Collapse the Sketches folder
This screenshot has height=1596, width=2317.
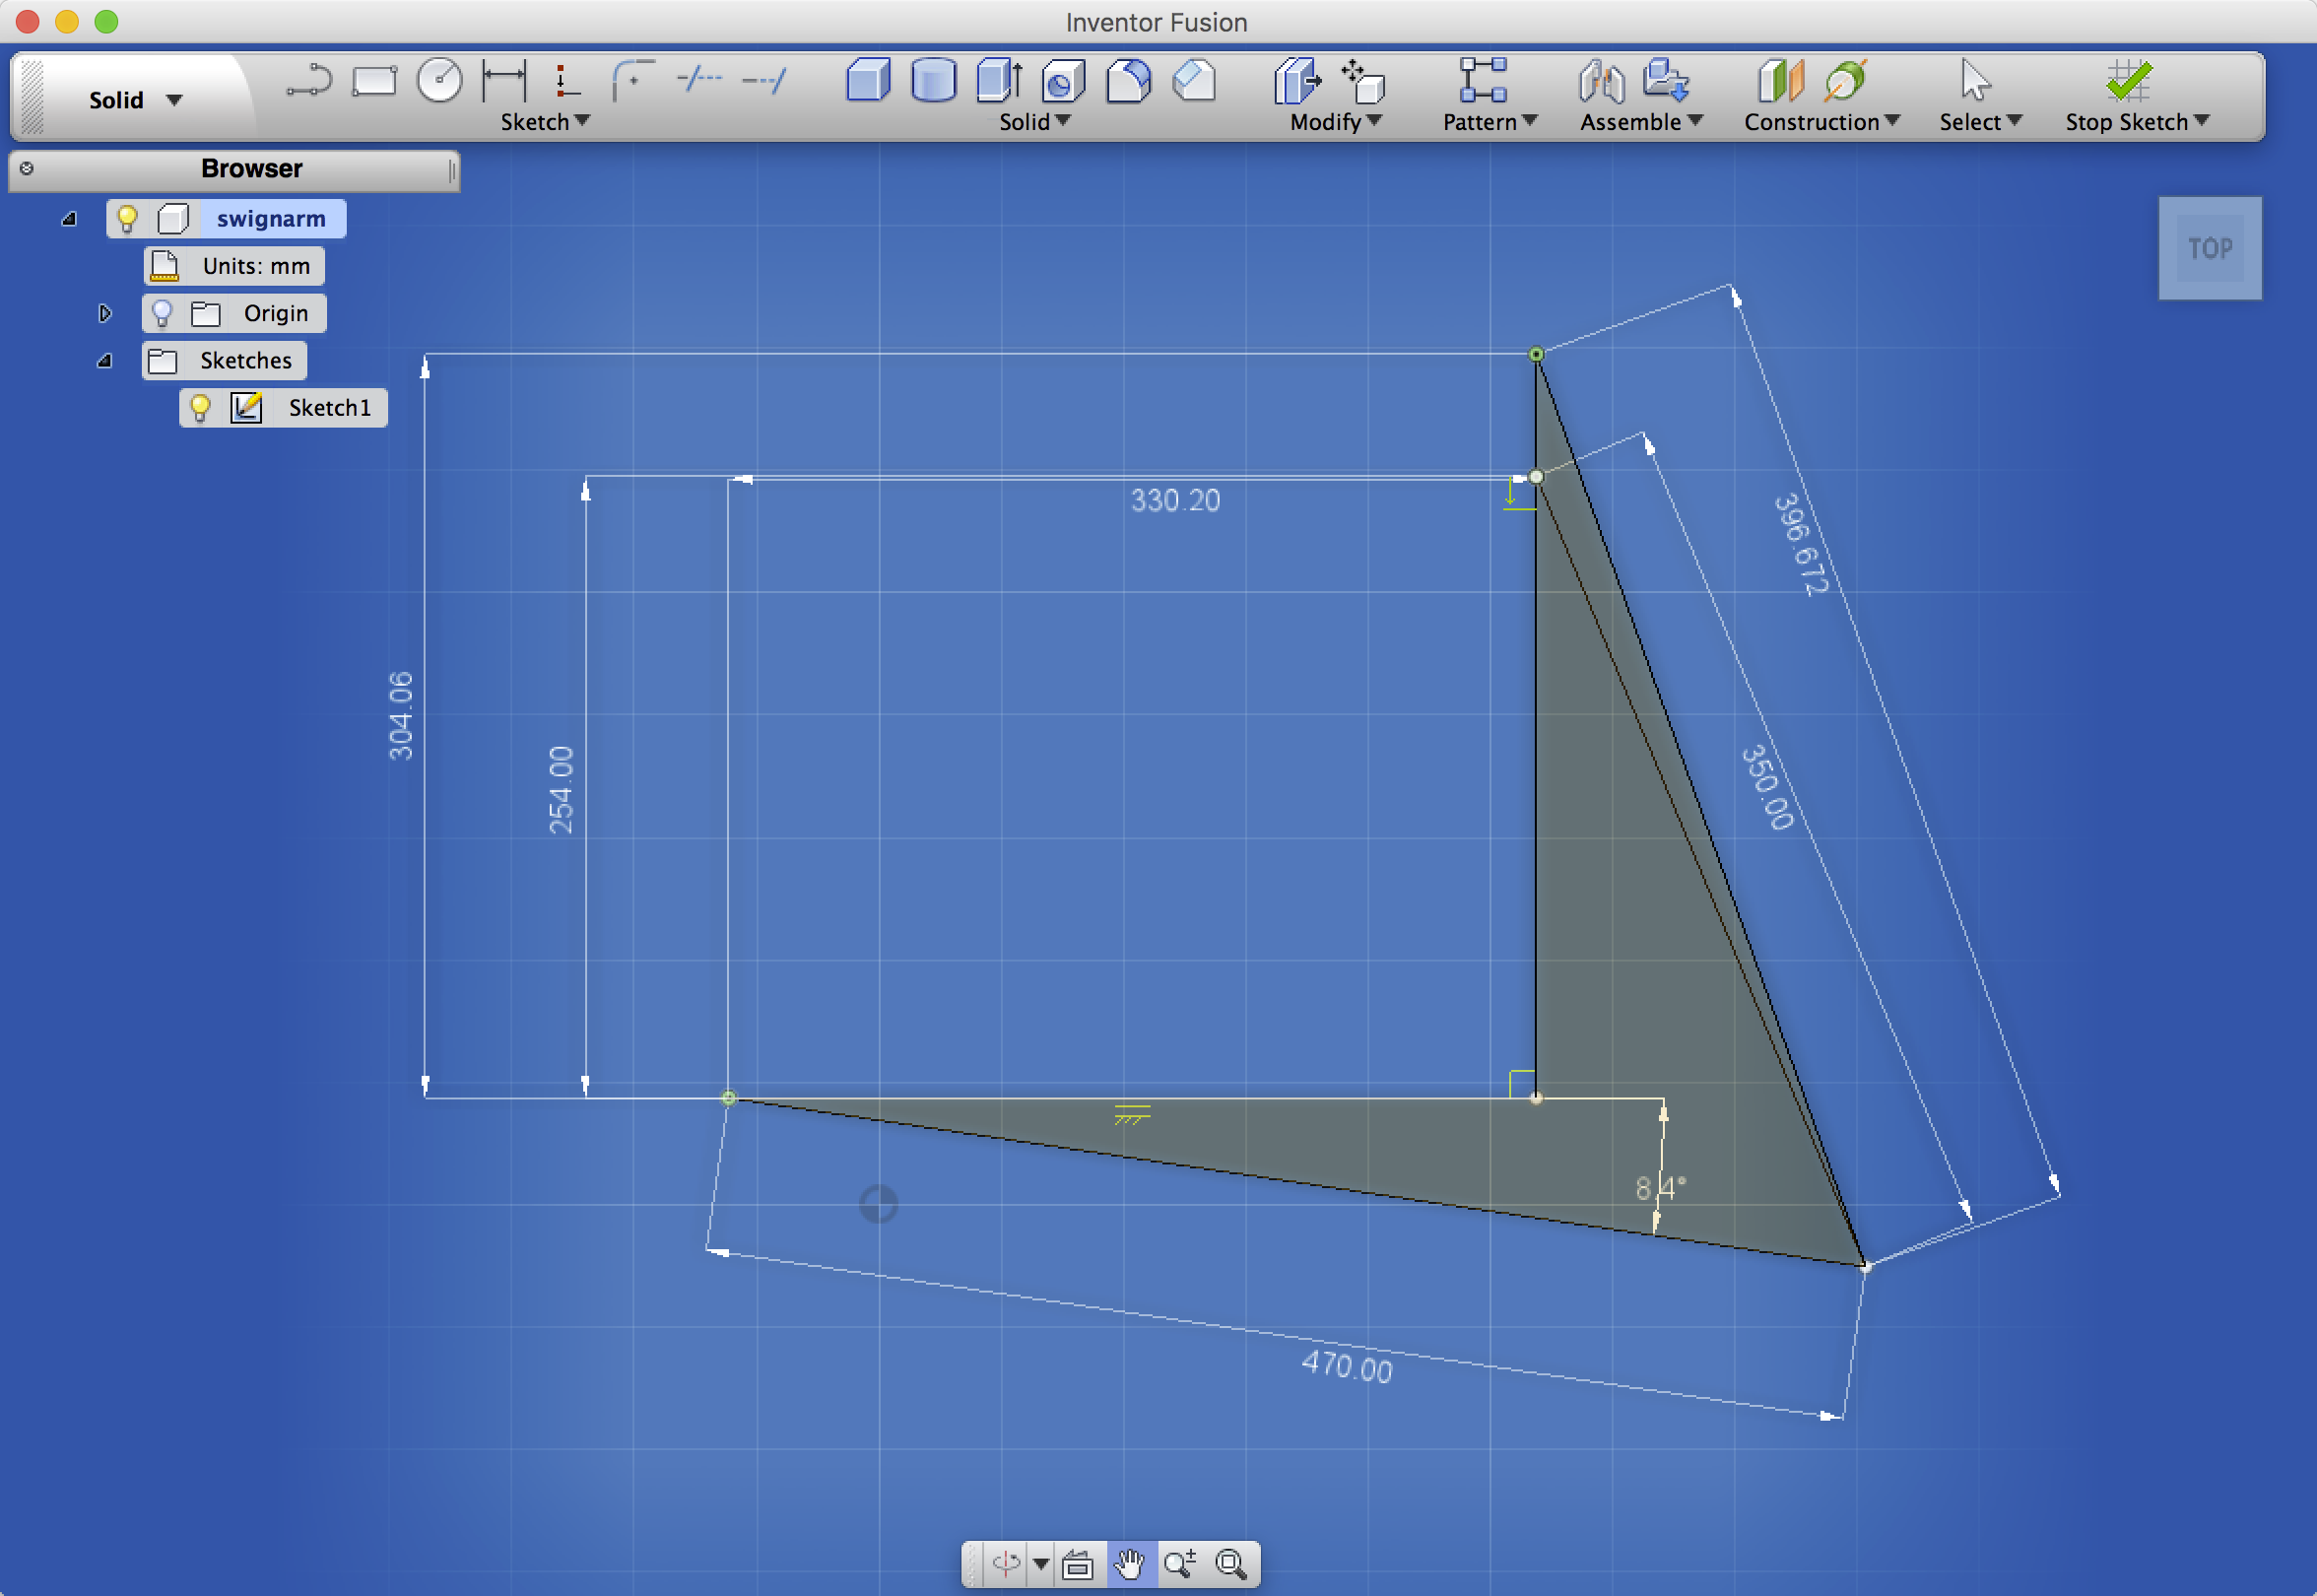pos(104,361)
